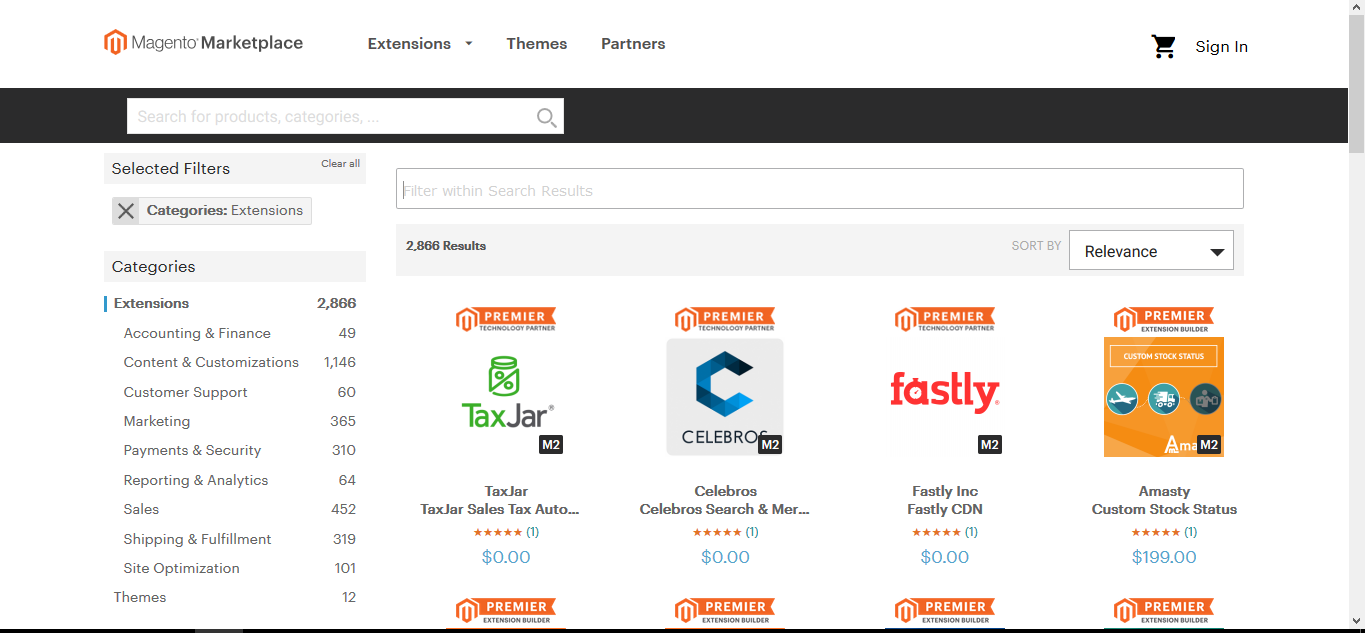Image resolution: width=1365 pixels, height=633 pixels.
Task: Click the Fastly Inc vendor name
Action: pos(945,491)
